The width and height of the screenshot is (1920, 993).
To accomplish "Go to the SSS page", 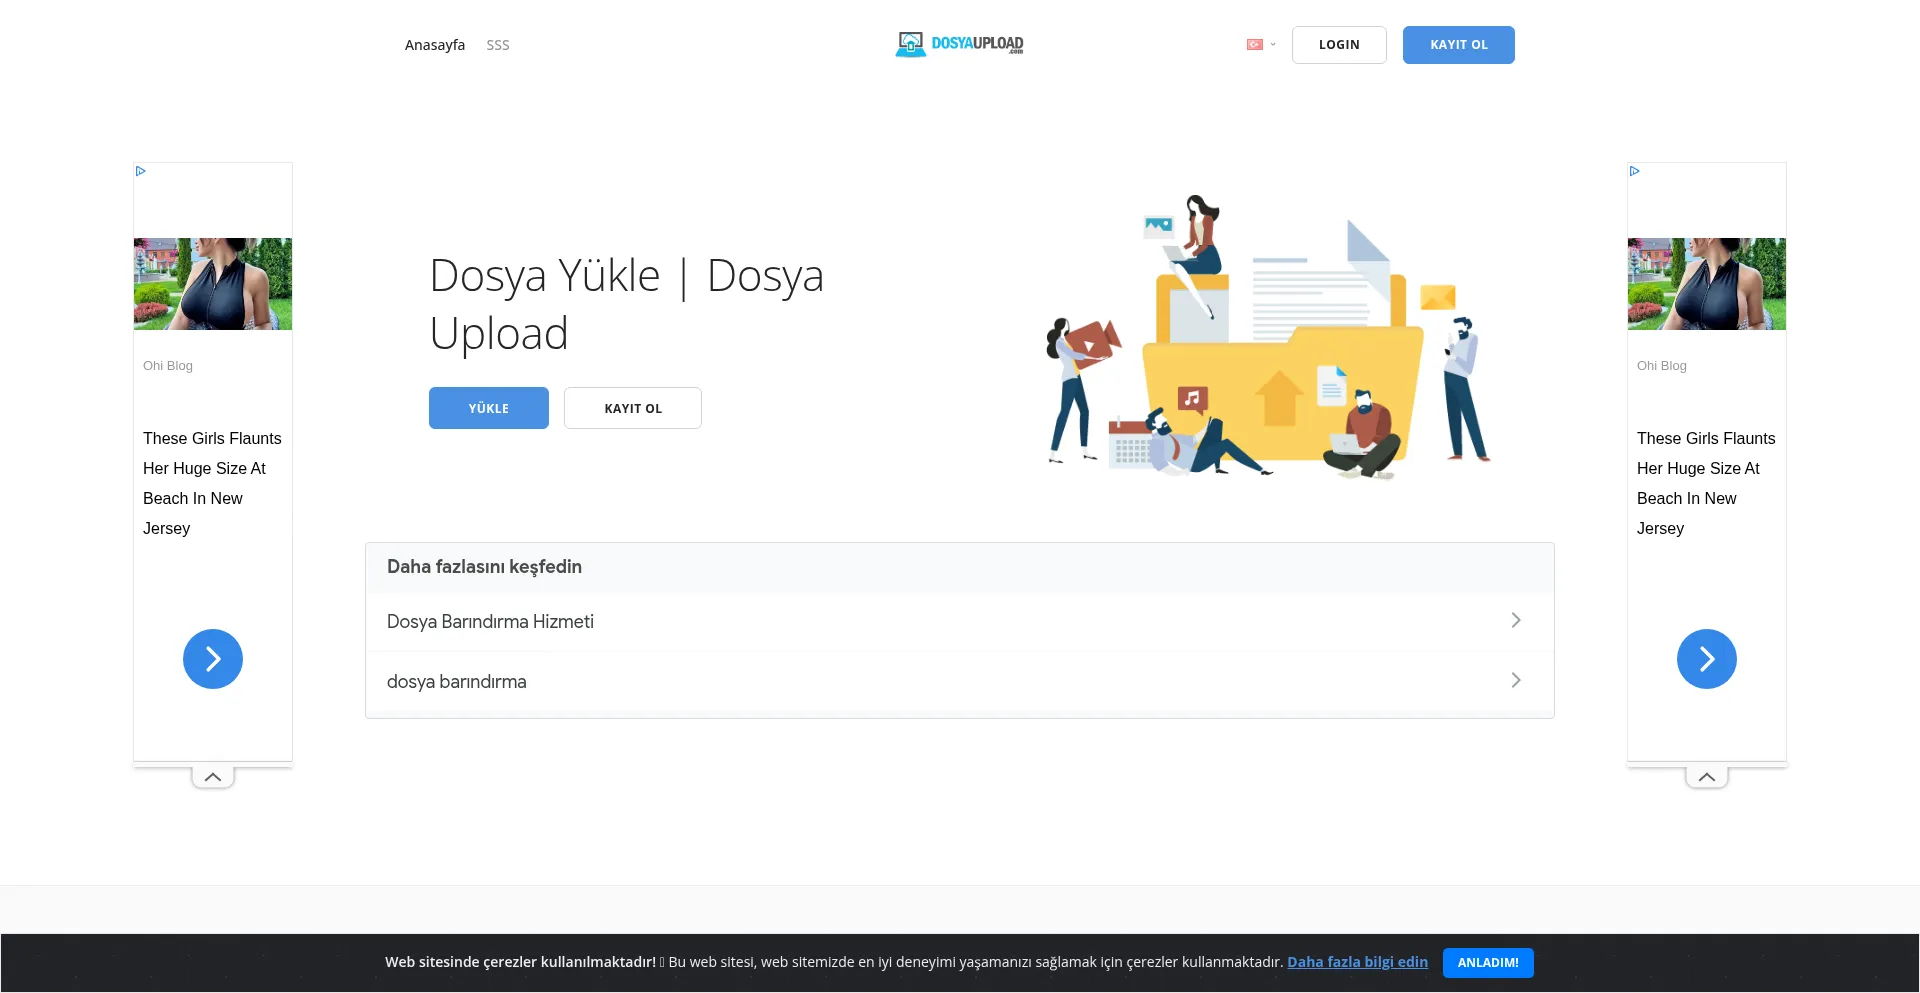I will coord(498,45).
